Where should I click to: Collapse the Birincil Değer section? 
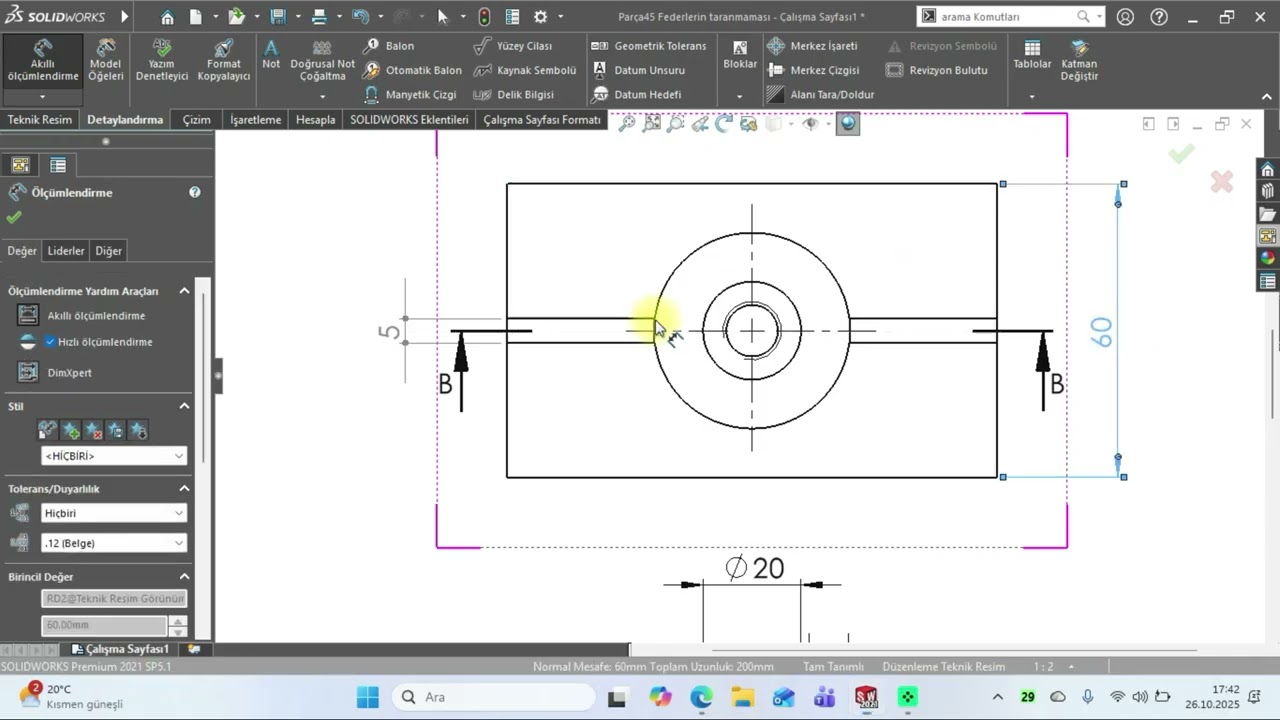[184, 577]
